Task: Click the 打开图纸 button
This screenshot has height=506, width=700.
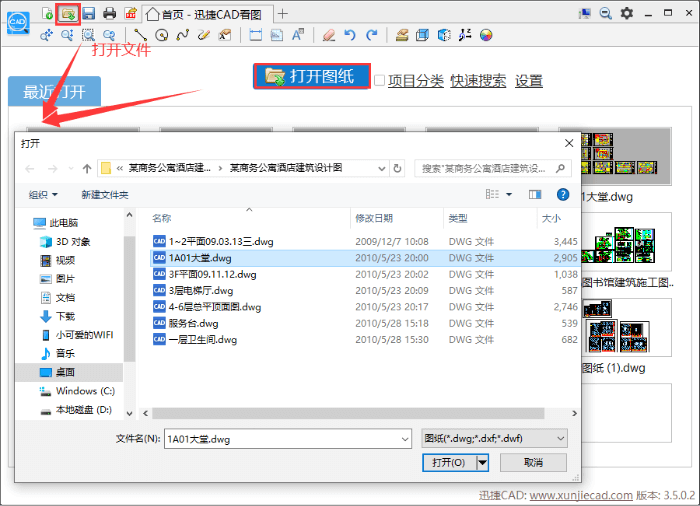Action: point(312,76)
